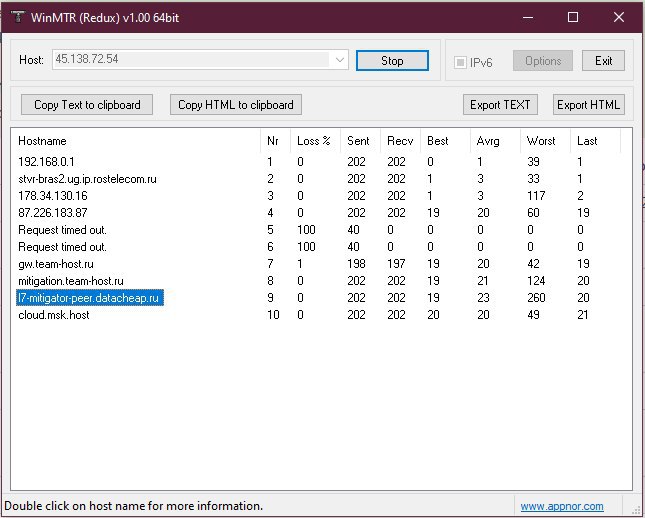Click Worst value 117 for 178.34.130.16

536,196
